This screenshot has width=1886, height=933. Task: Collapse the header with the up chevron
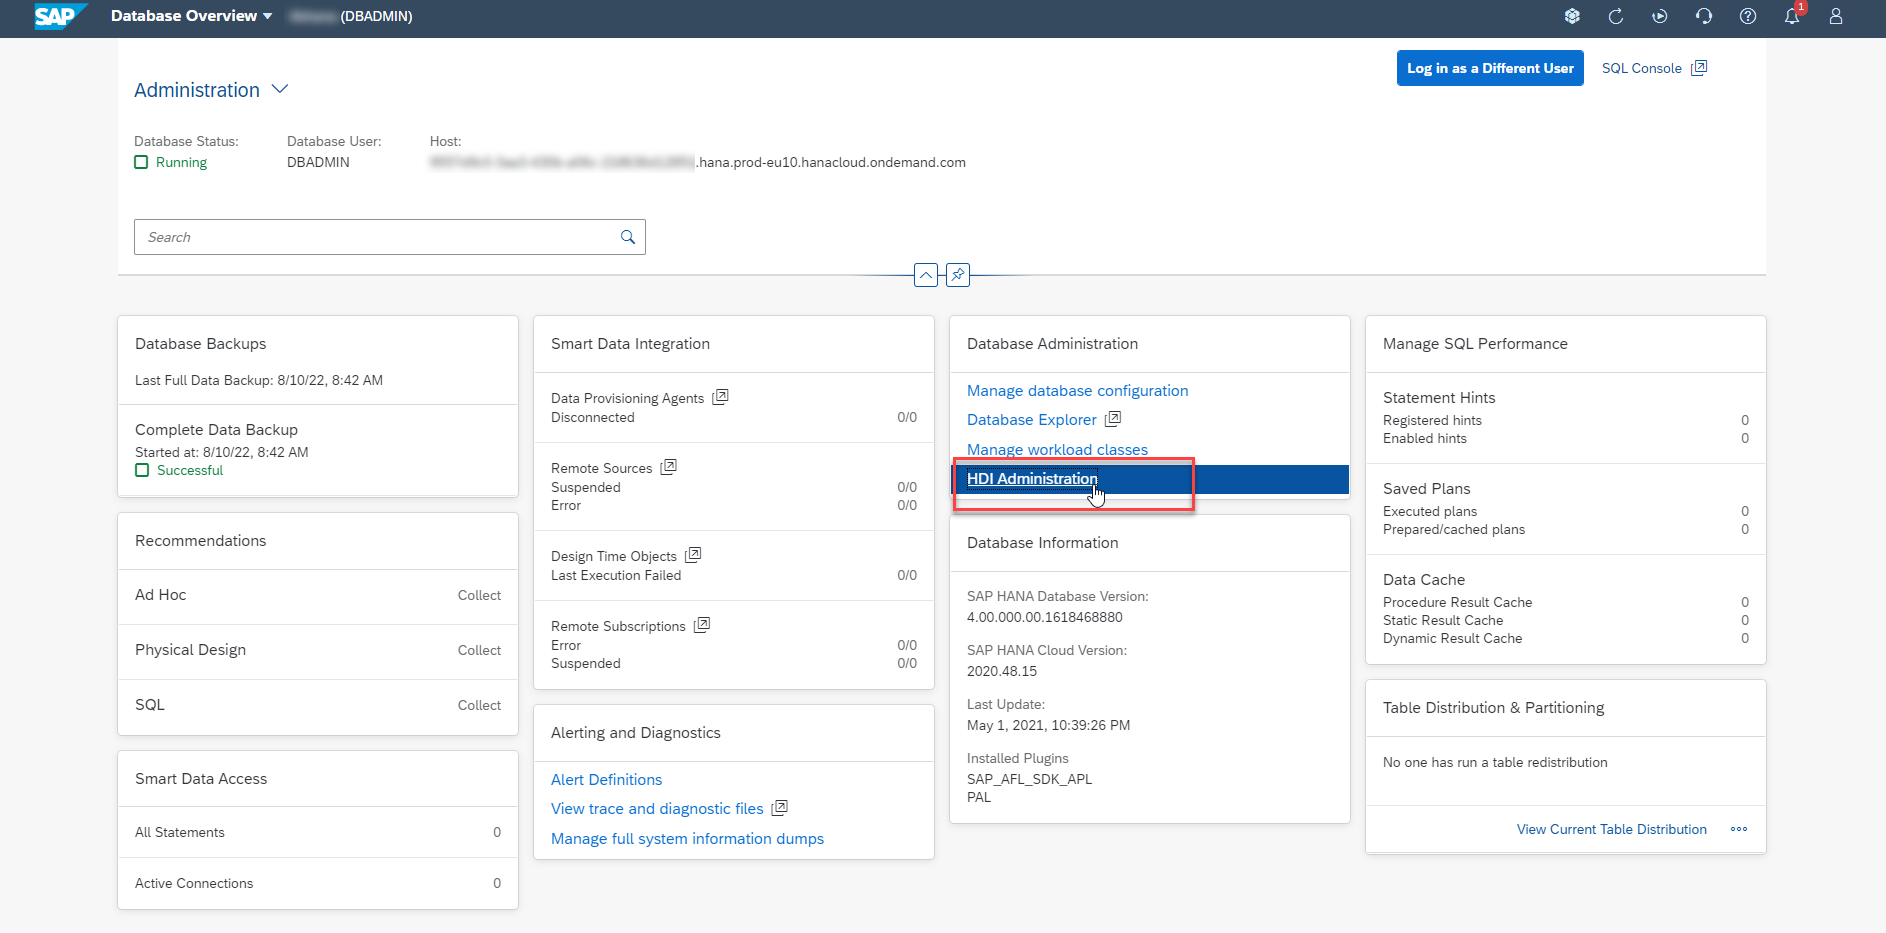(x=926, y=275)
